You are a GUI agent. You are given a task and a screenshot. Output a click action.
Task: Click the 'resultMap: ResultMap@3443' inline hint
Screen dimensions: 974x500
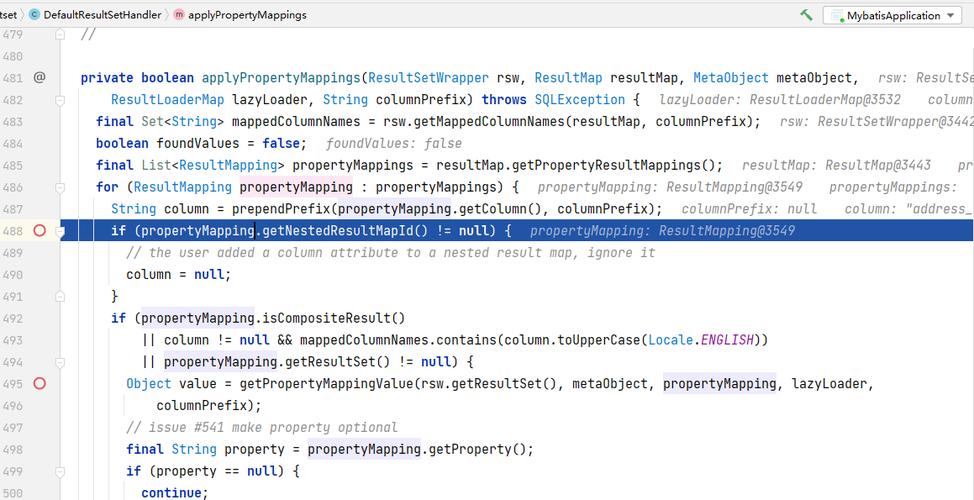point(836,165)
